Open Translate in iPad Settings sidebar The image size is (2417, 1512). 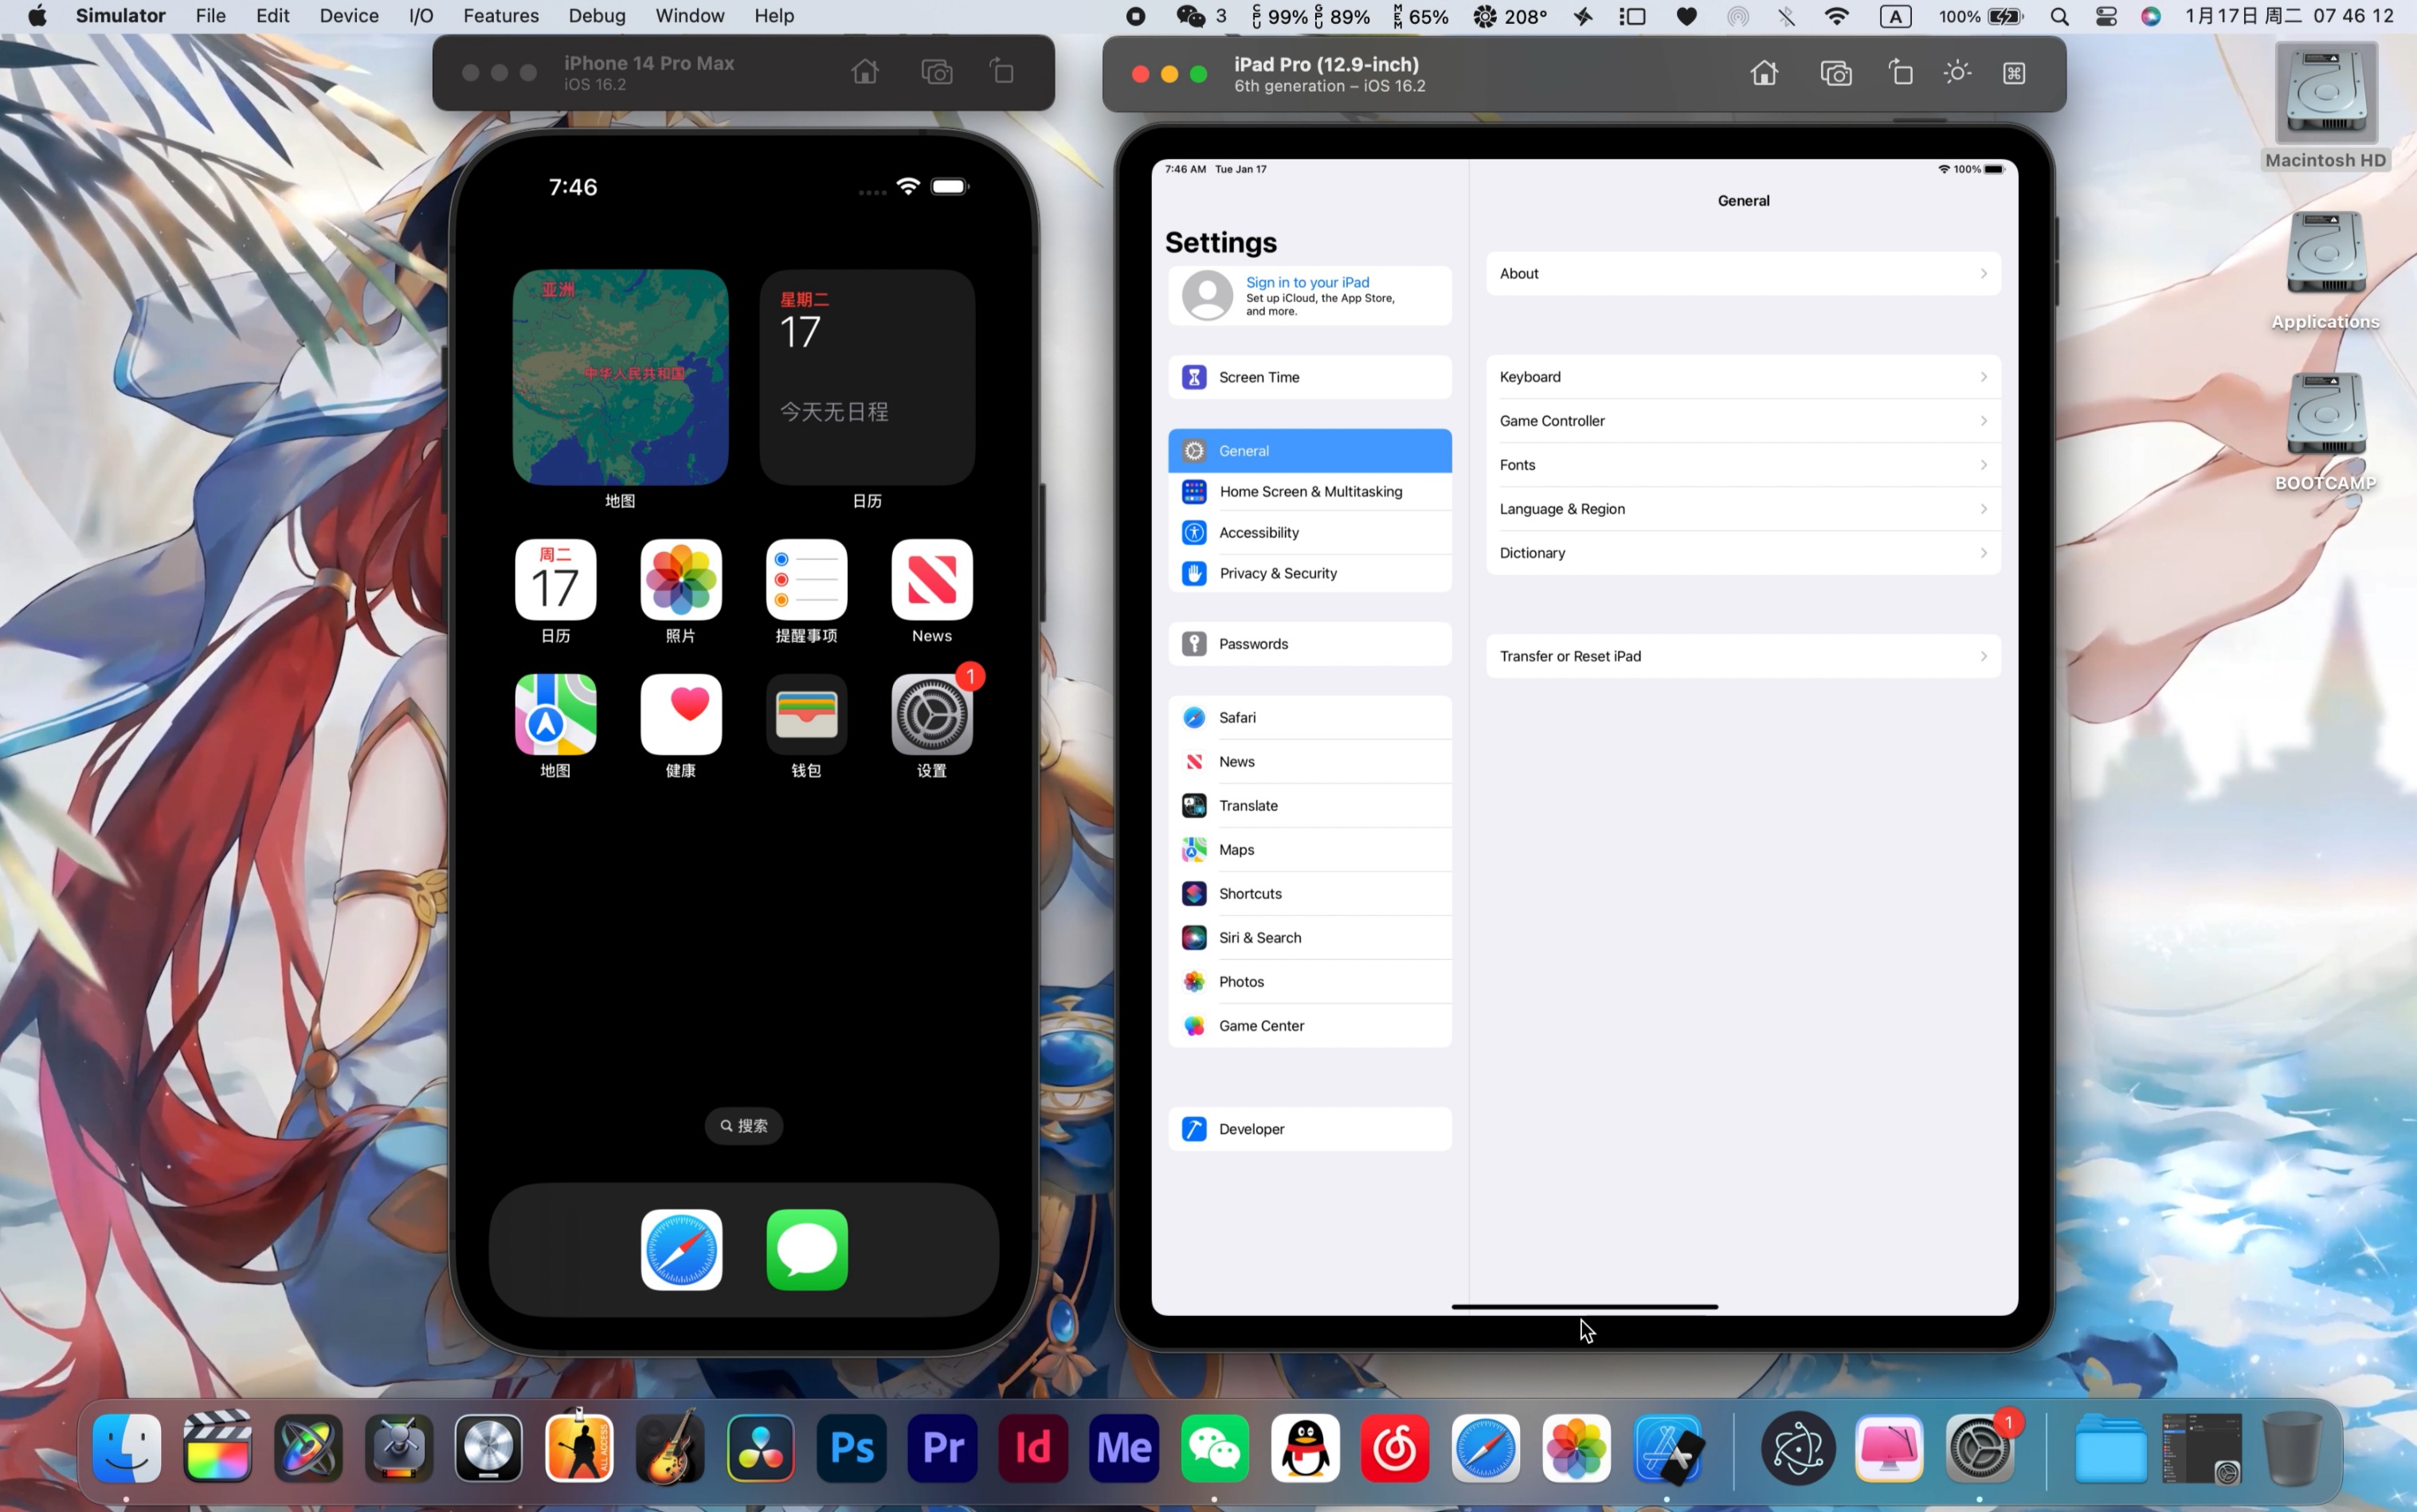[1310, 805]
